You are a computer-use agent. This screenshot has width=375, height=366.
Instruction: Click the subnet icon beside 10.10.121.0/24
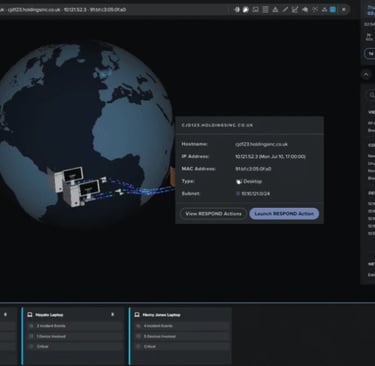[238, 194]
